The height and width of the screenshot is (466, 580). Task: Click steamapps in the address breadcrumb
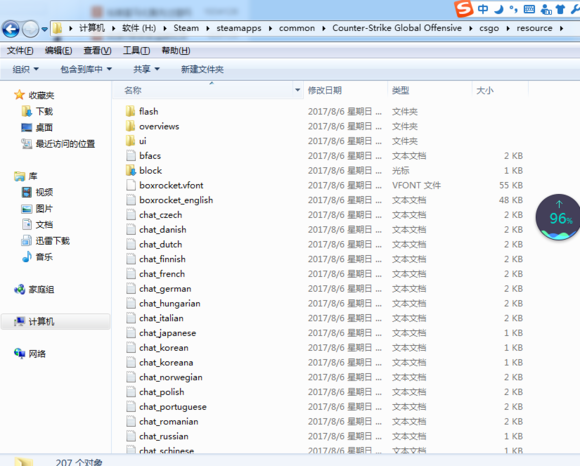coord(239,28)
